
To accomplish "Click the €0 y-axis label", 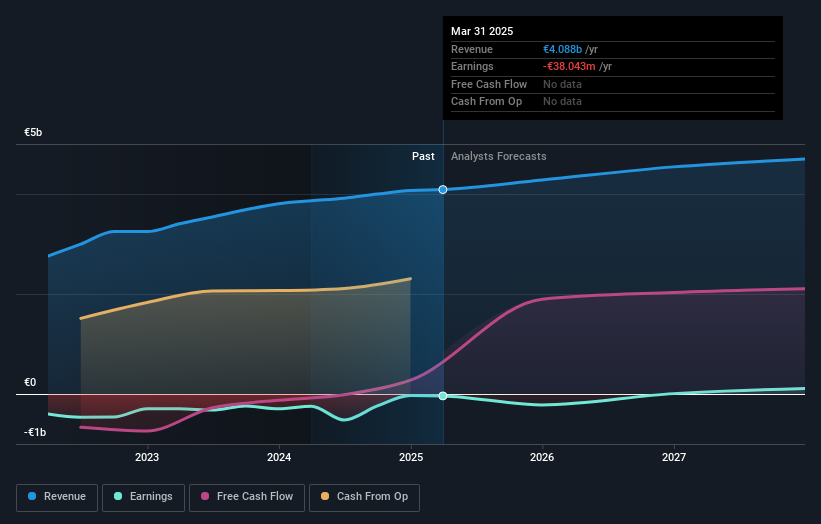I will pyautogui.click(x=30, y=383).
